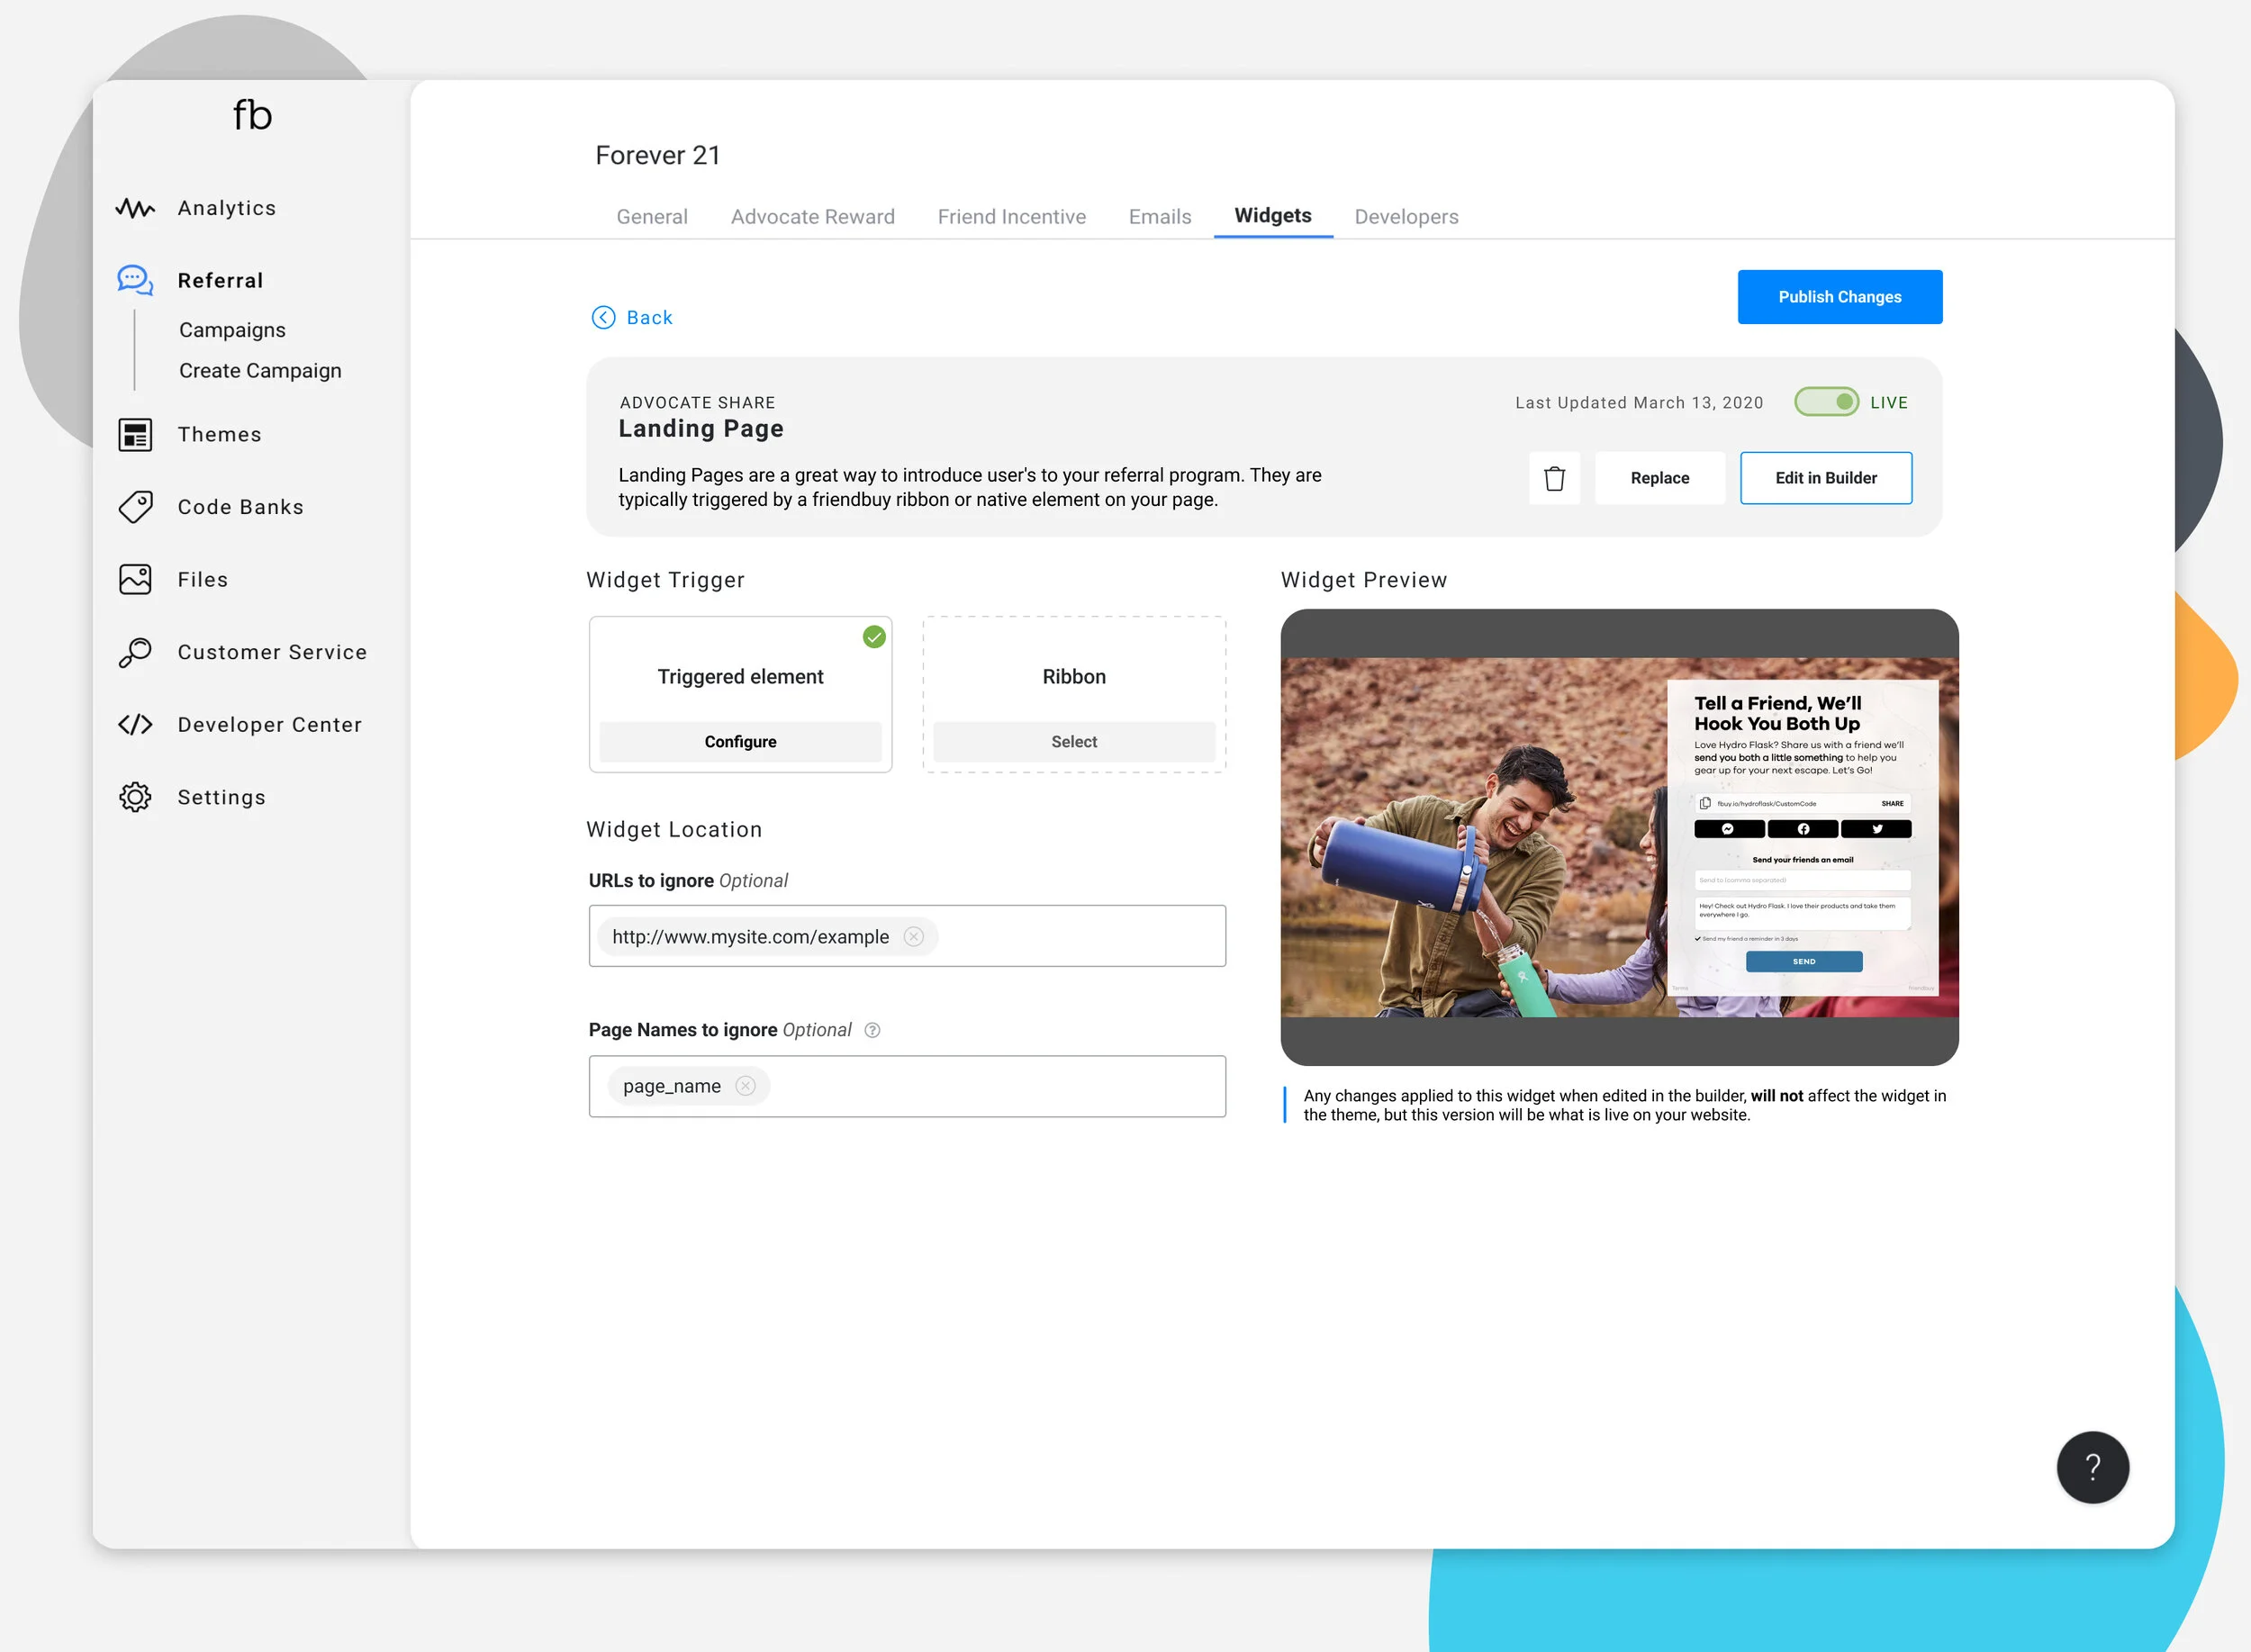The width and height of the screenshot is (2251, 1652).
Task: Click the Code Banks tag icon
Action: pyautogui.click(x=135, y=507)
